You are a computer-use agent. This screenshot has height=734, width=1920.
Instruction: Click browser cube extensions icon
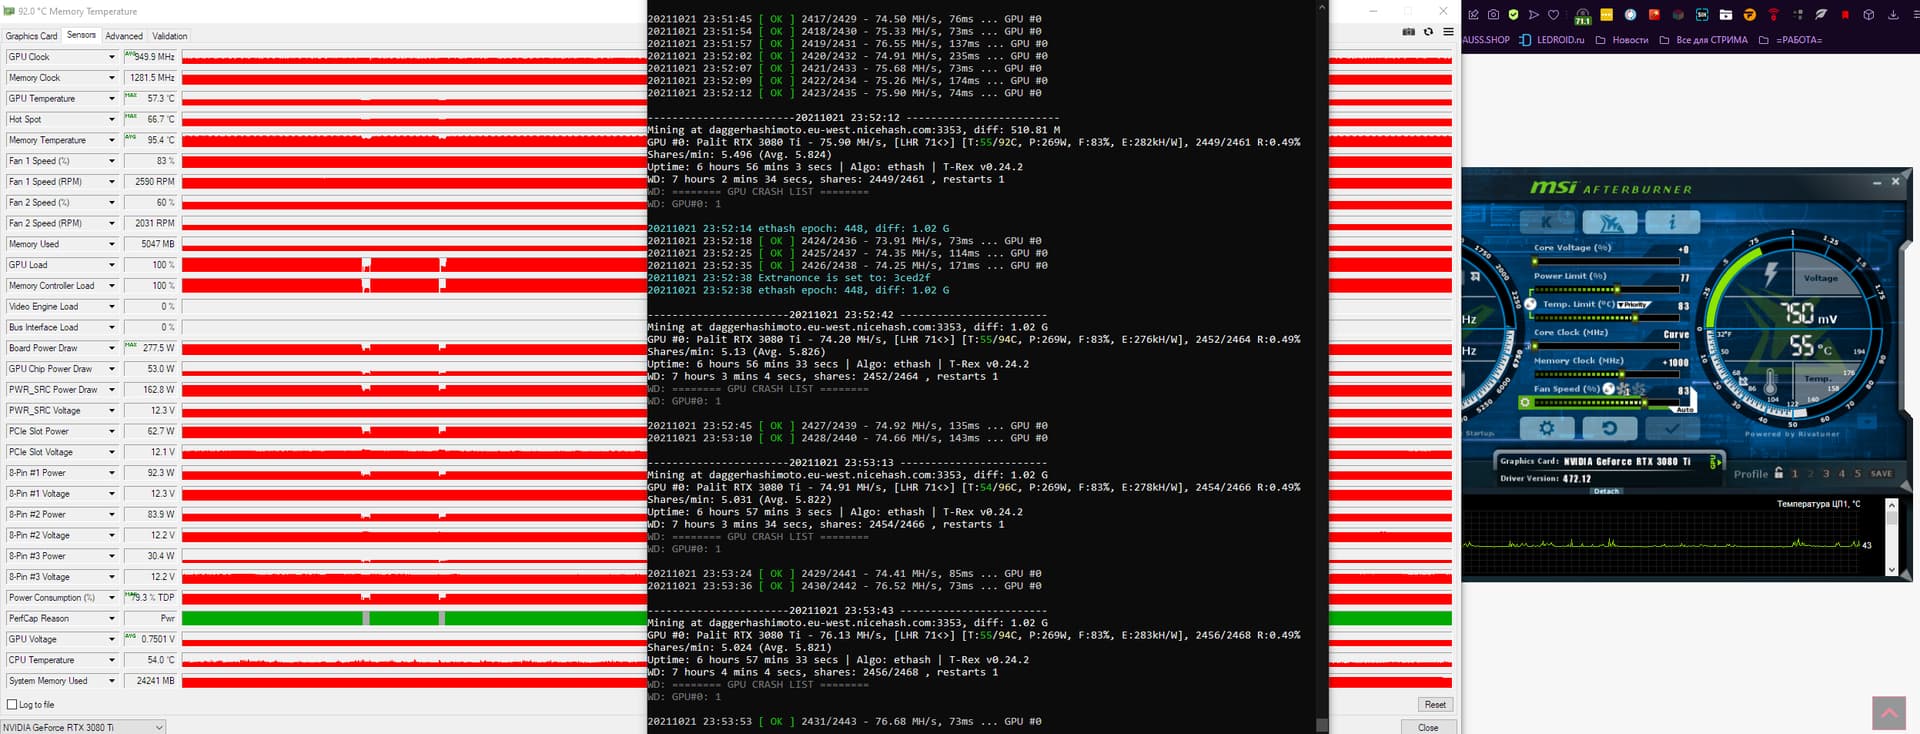[x=1868, y=15]
